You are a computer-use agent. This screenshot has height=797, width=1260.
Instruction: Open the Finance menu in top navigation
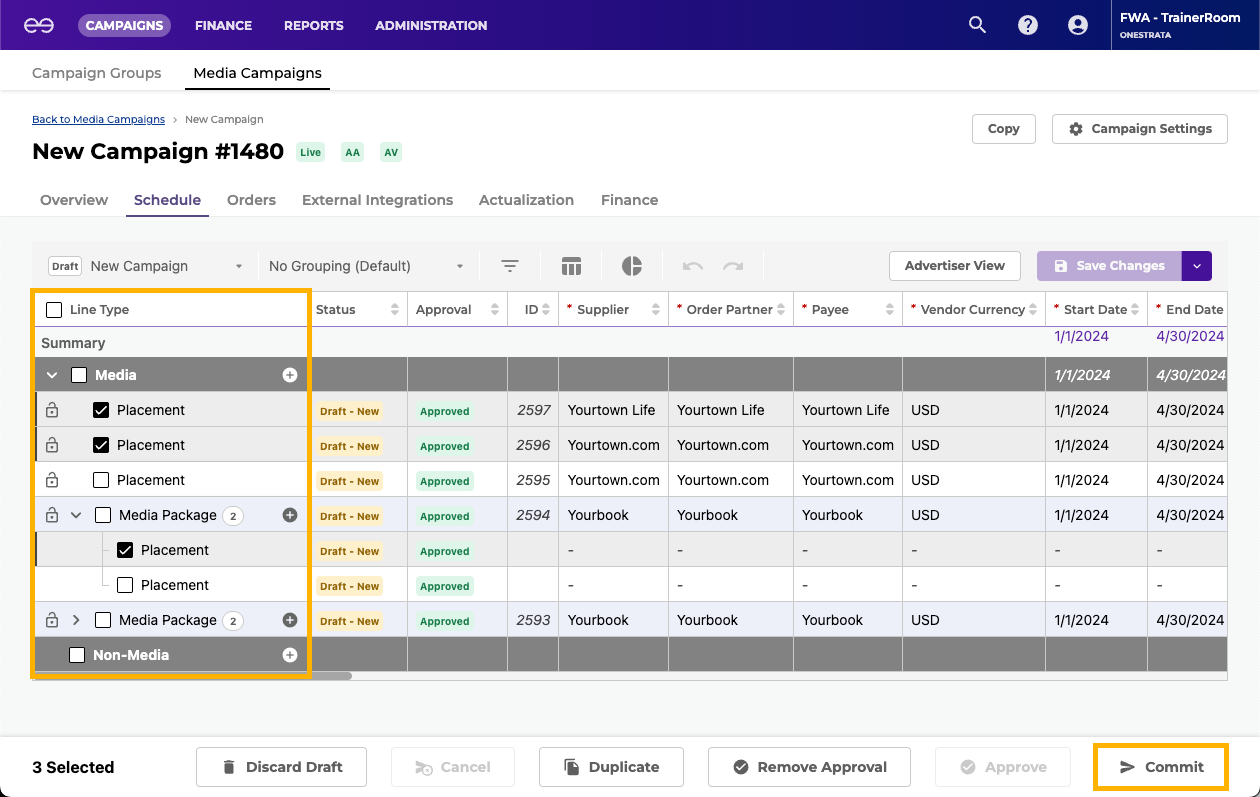223,25
